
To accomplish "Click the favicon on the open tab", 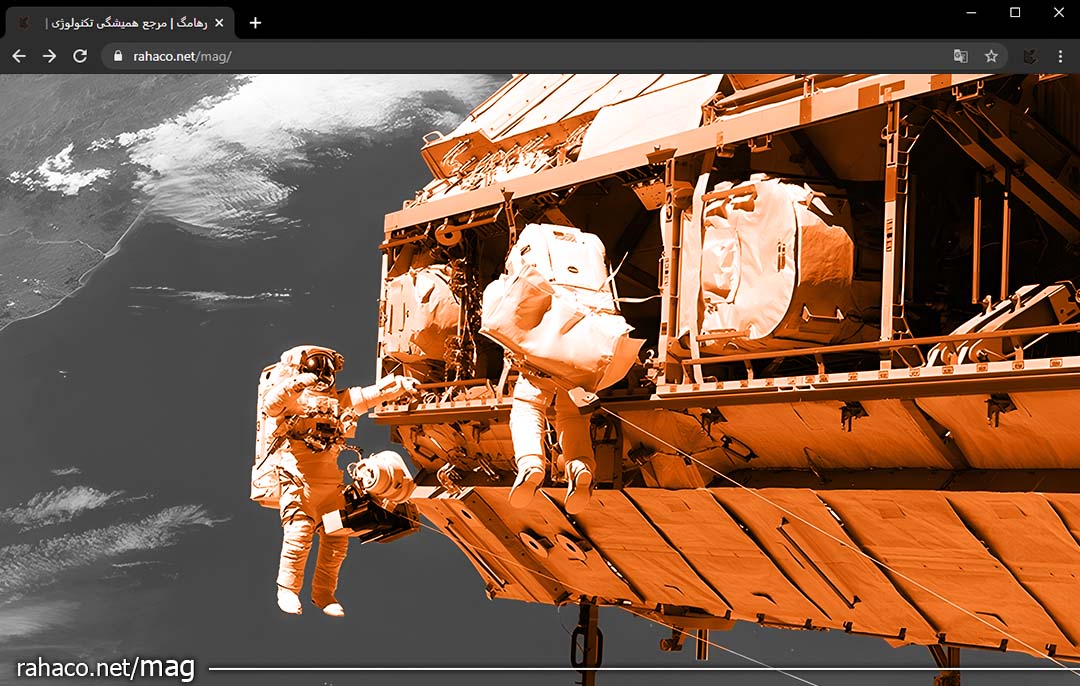I will [x=24, y=23].
